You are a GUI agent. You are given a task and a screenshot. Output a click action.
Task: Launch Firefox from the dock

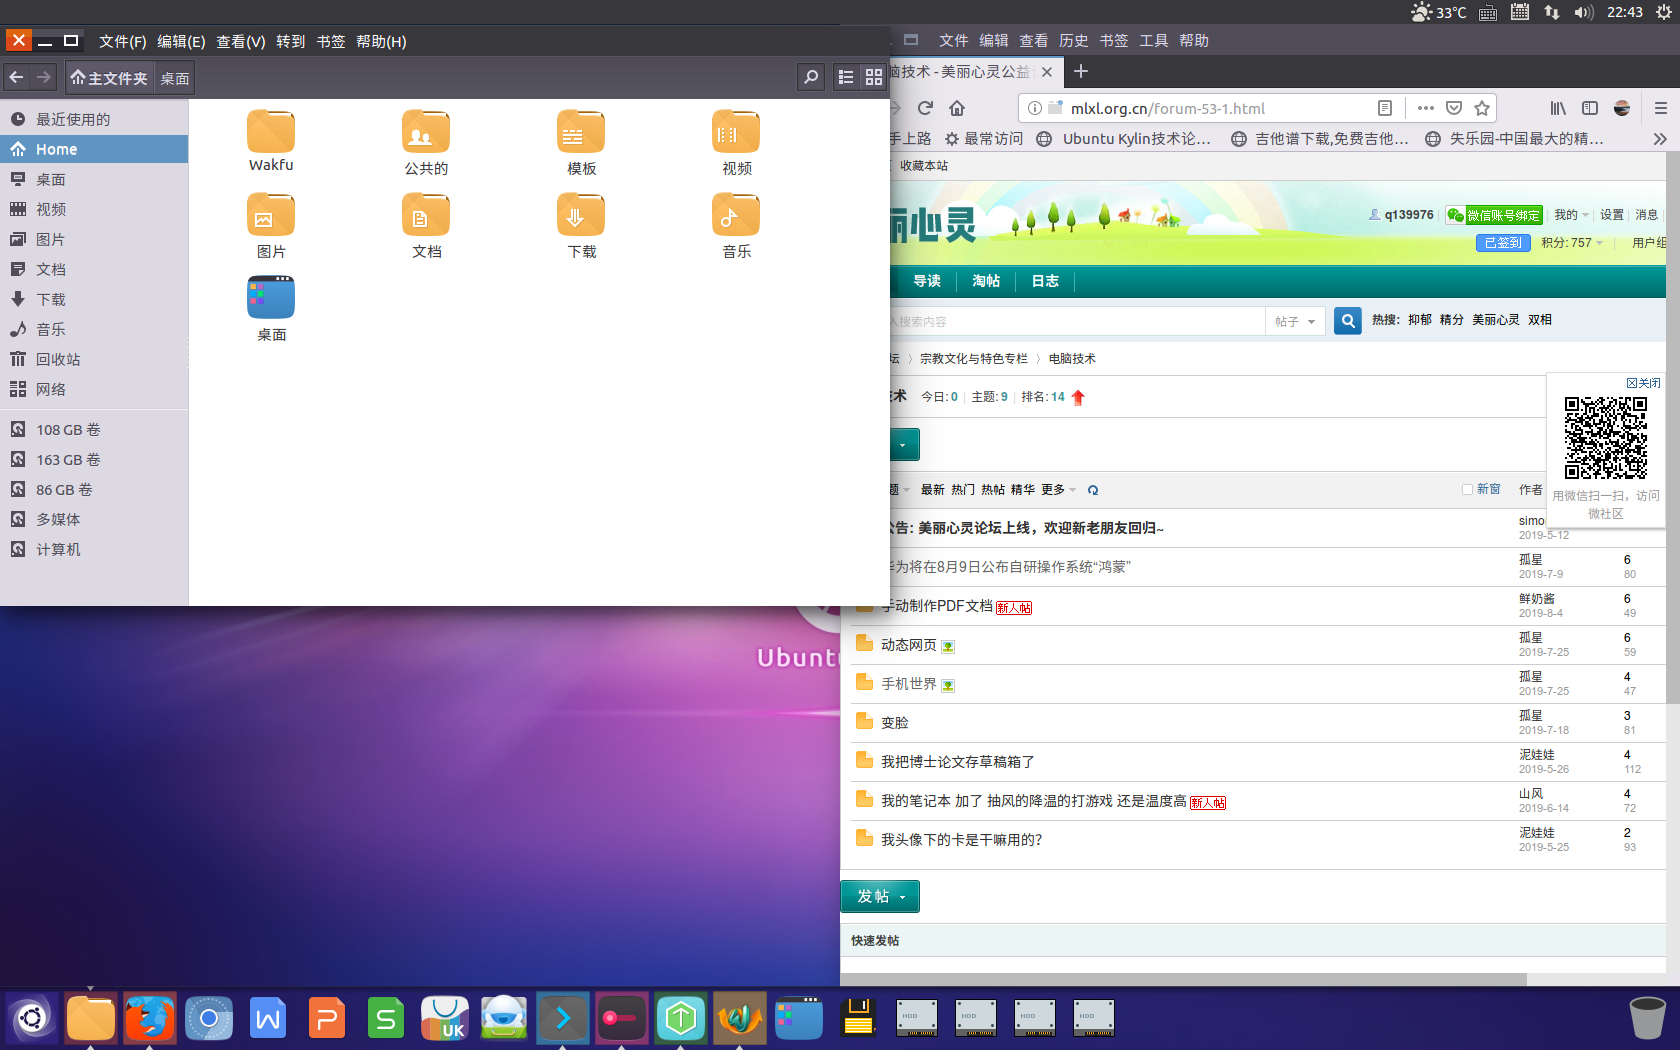pos(150,1019)
